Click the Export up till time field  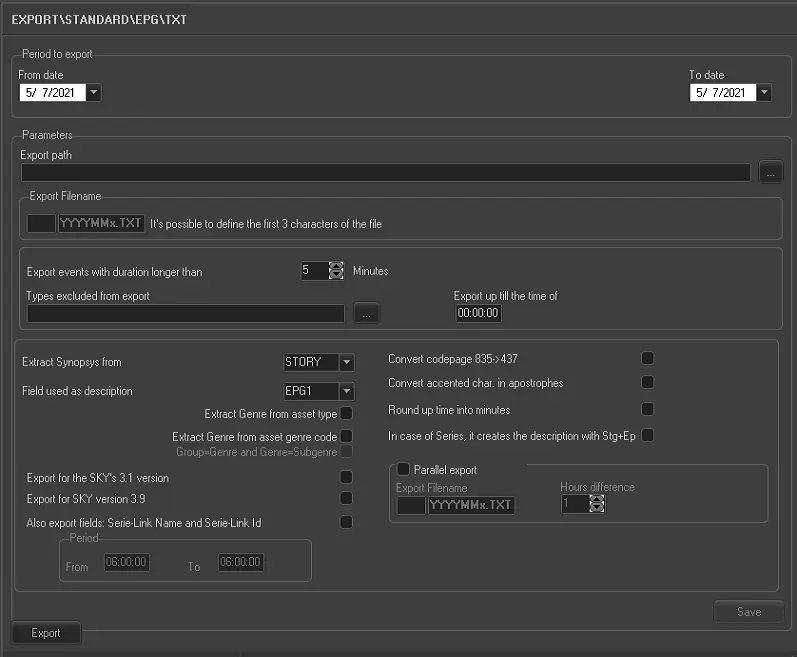(478, 313)
